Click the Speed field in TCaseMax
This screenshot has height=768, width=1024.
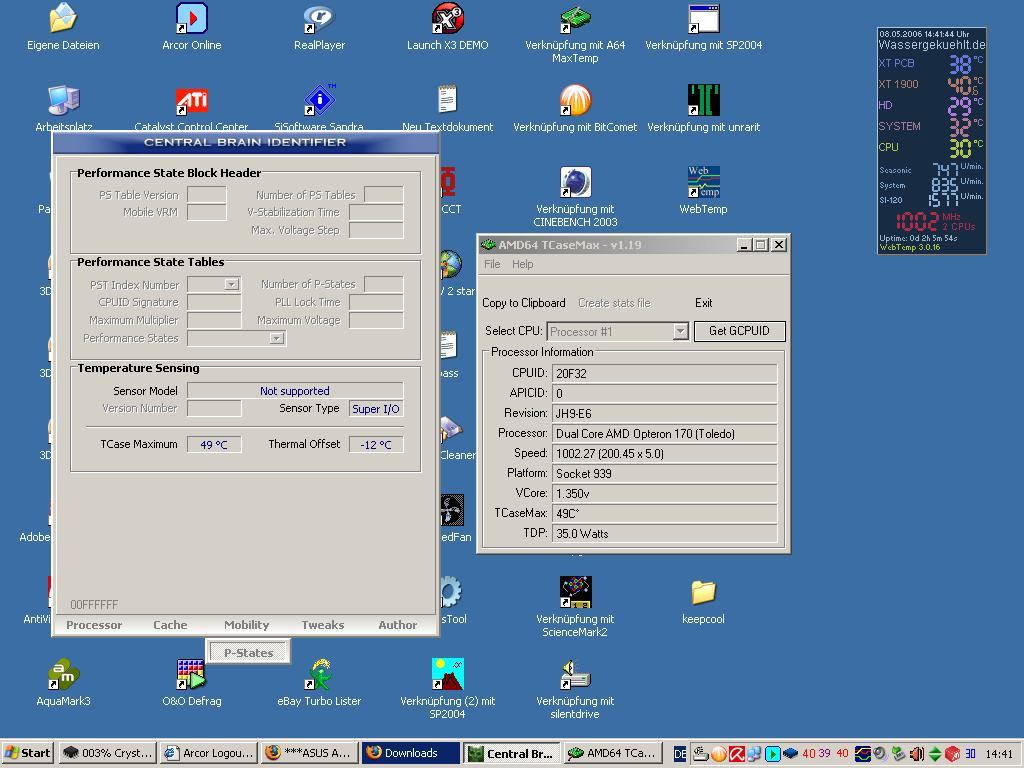pyautogui.click(x=665, y=454)
